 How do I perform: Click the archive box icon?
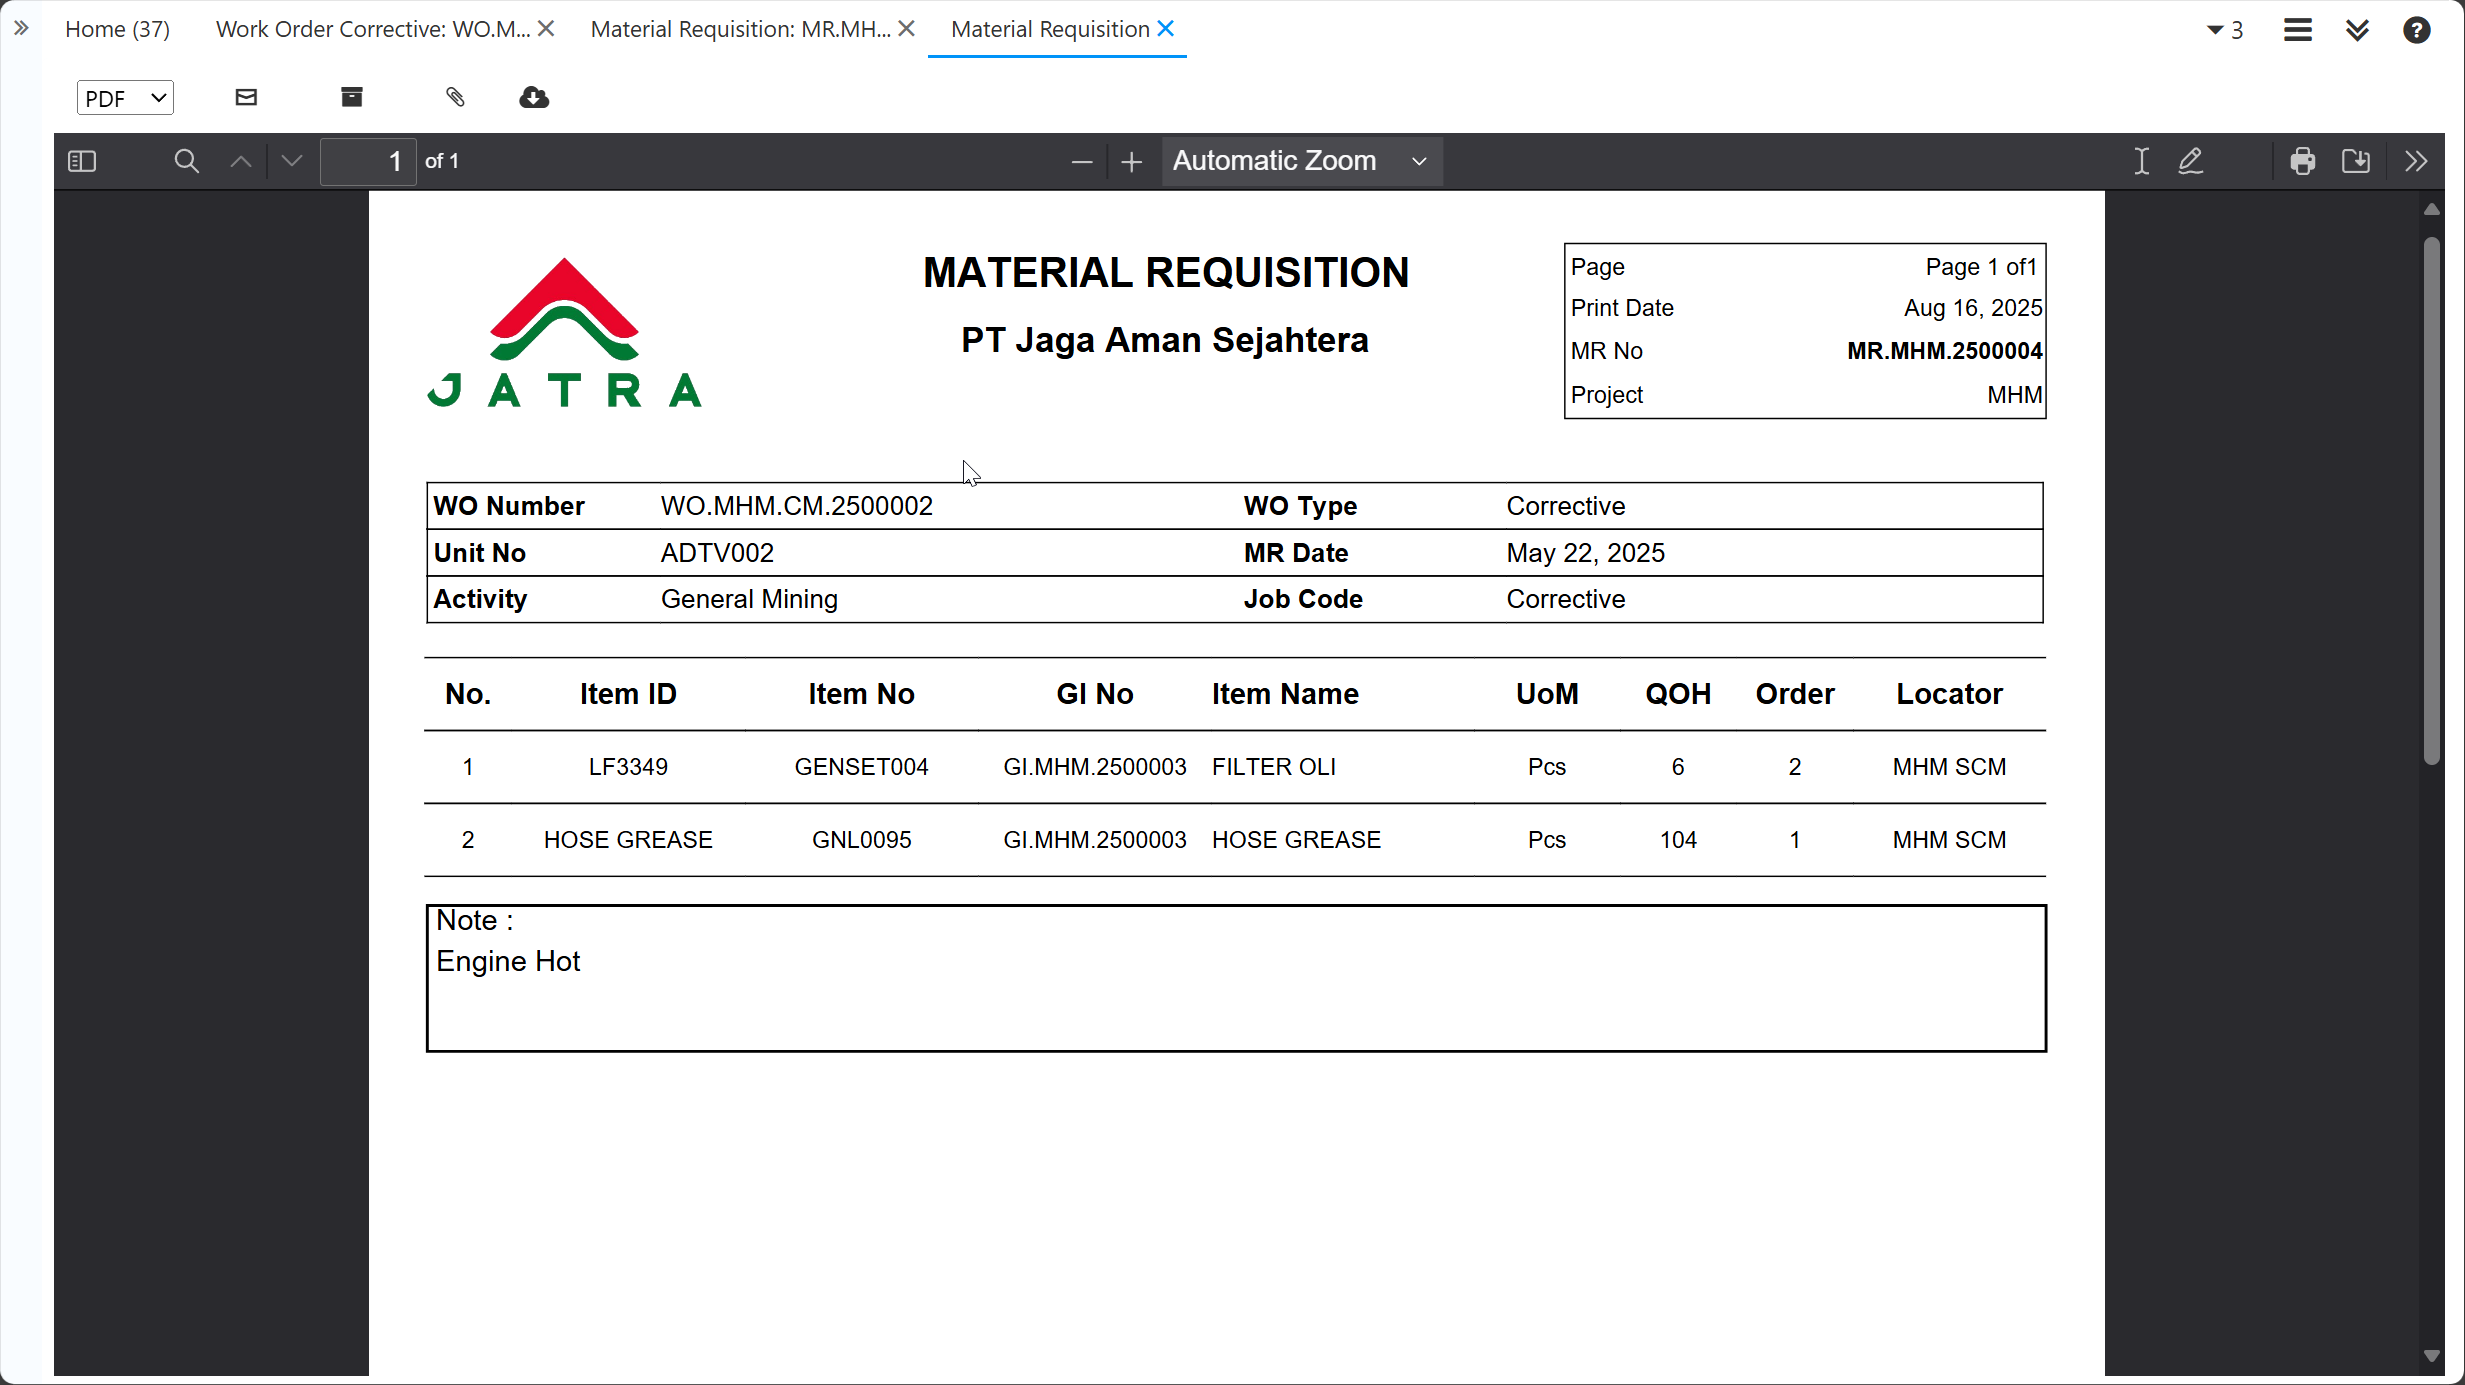[352, 97]
